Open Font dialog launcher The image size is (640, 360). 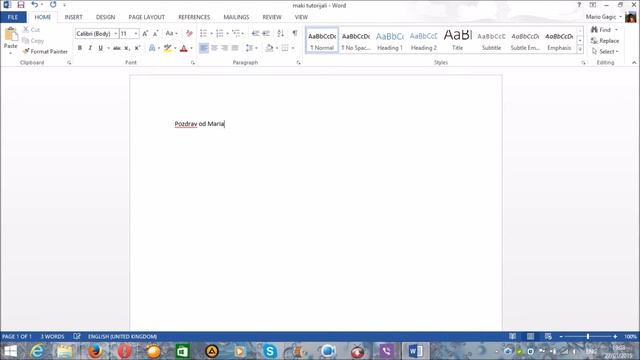(193, 63)
